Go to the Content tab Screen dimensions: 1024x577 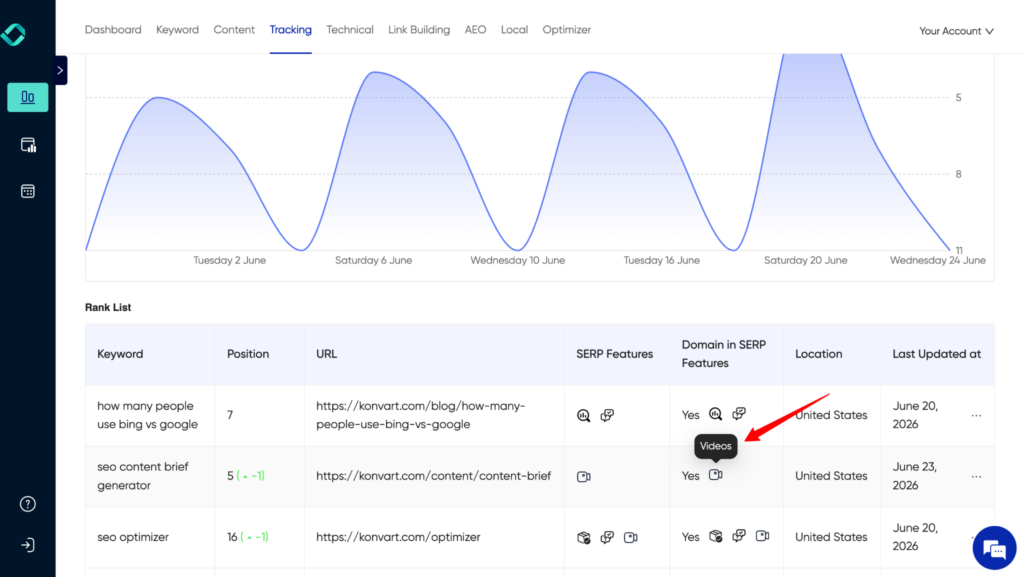[234, 29]
